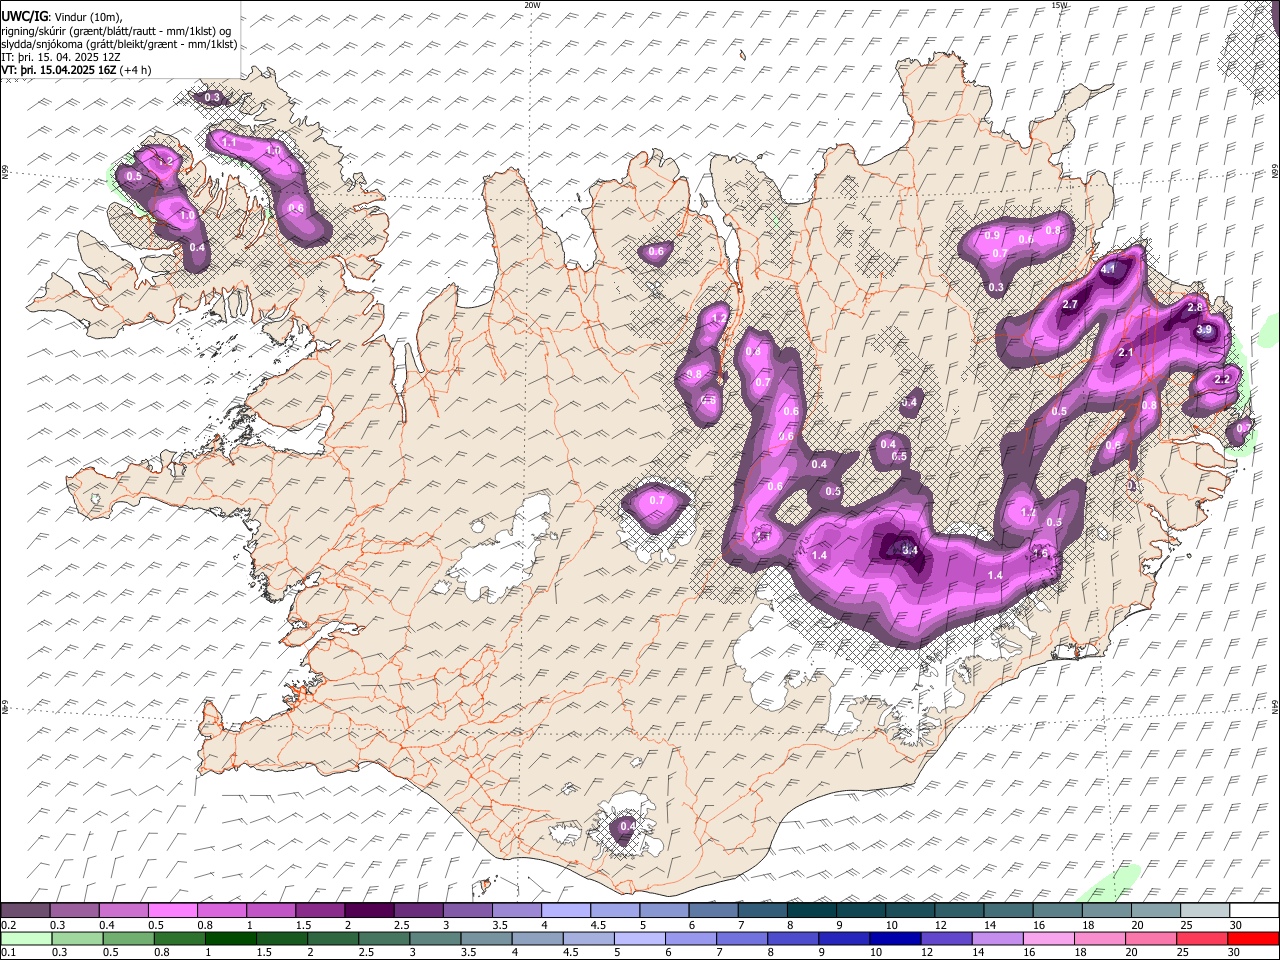Click the 4.1 snowfall value on map
The height and width of the screenshot is (960, 1280).
pyautogui.click(x=1107, y=270)
